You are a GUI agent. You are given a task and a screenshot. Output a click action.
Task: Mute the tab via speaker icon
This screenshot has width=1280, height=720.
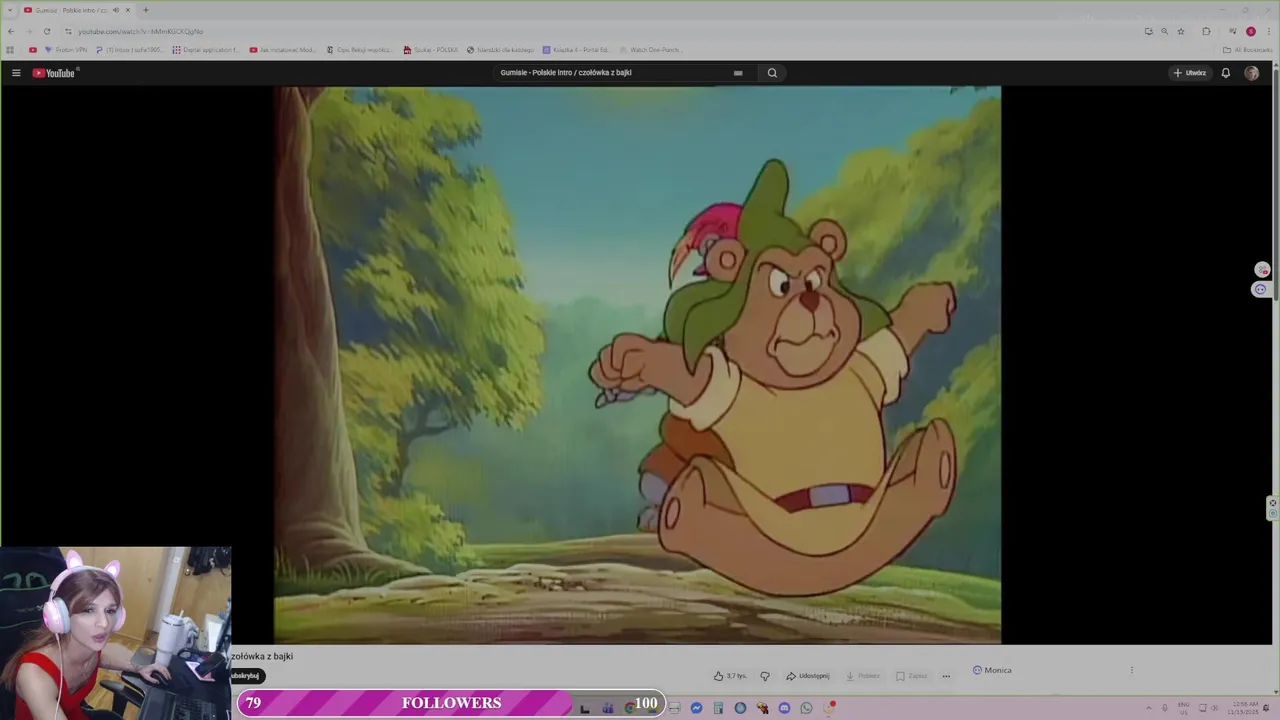coord(116,10)
